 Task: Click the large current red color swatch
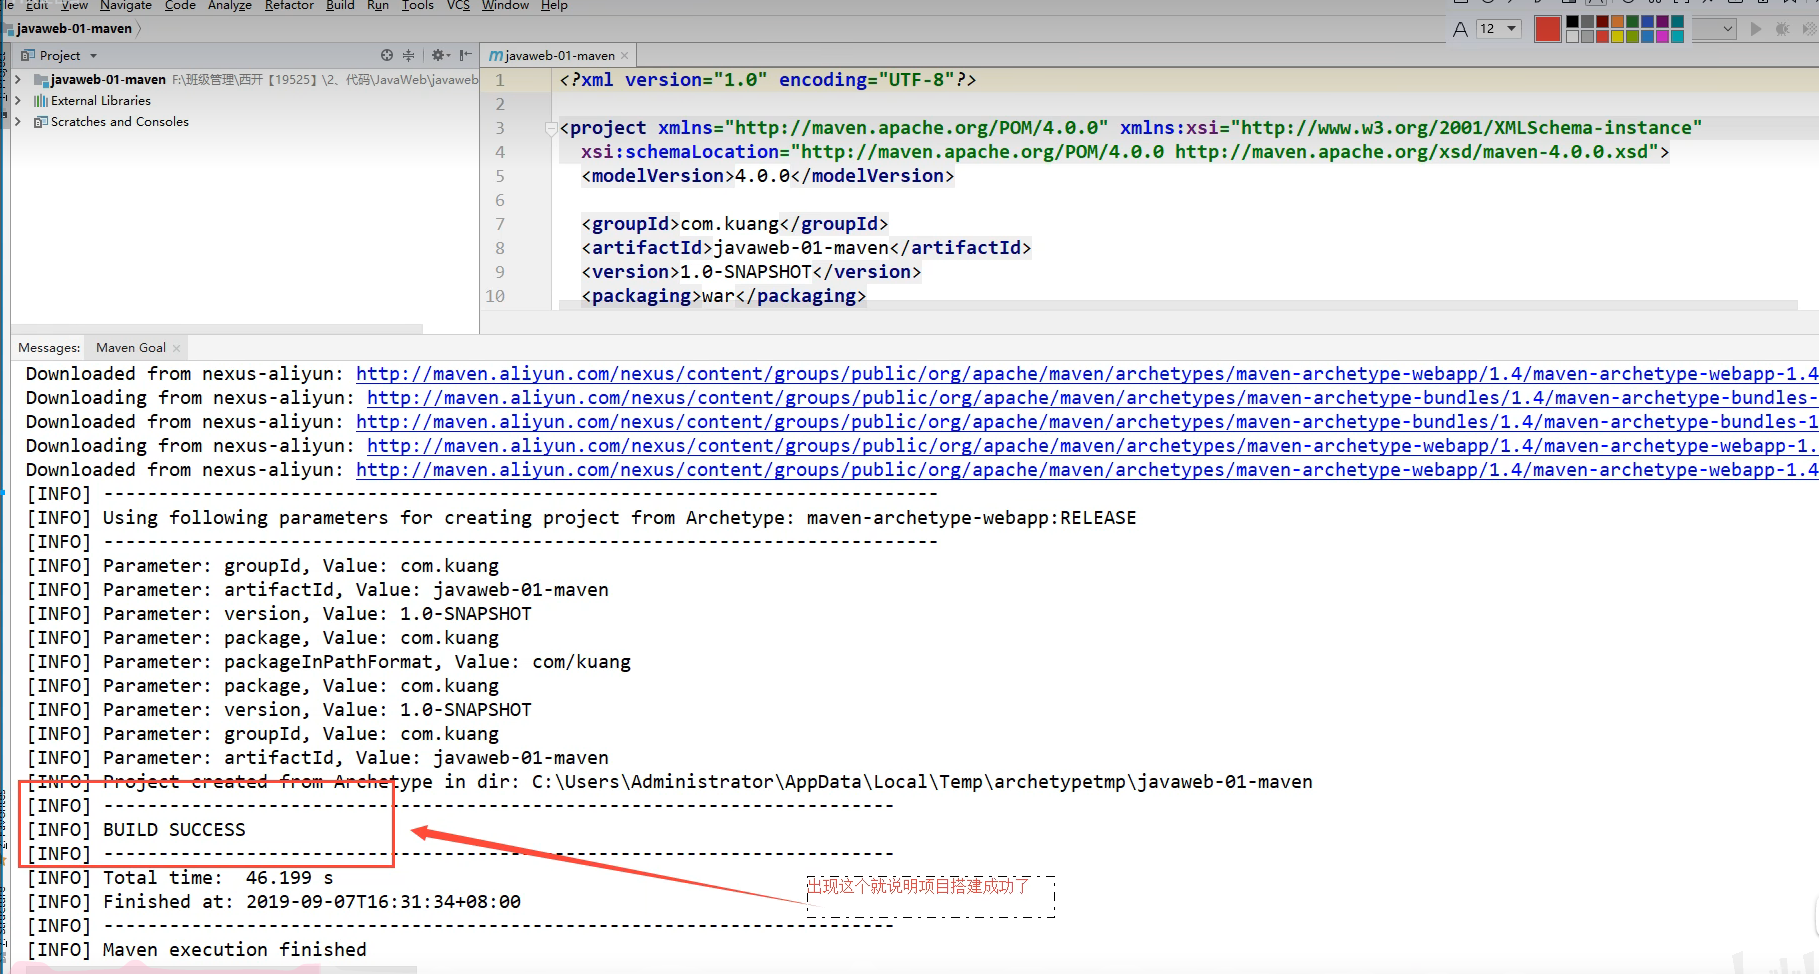[1548, 29]
